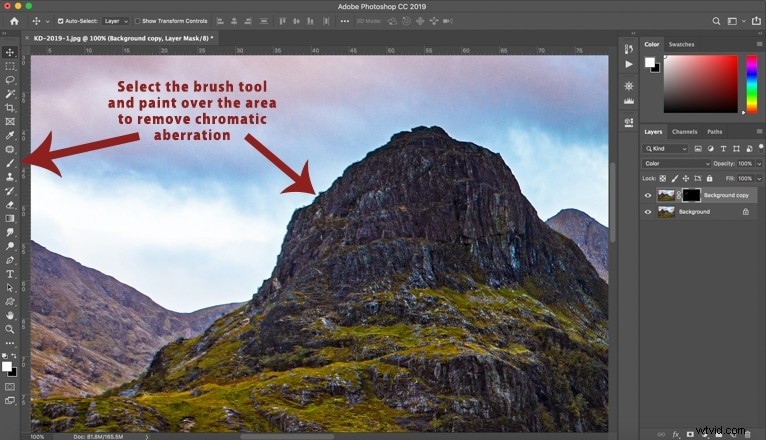Image resolution: width=766 pixels, height=440 pixels.
Task: Select the Magic Wand tool
Action: [x=10, y=94]
